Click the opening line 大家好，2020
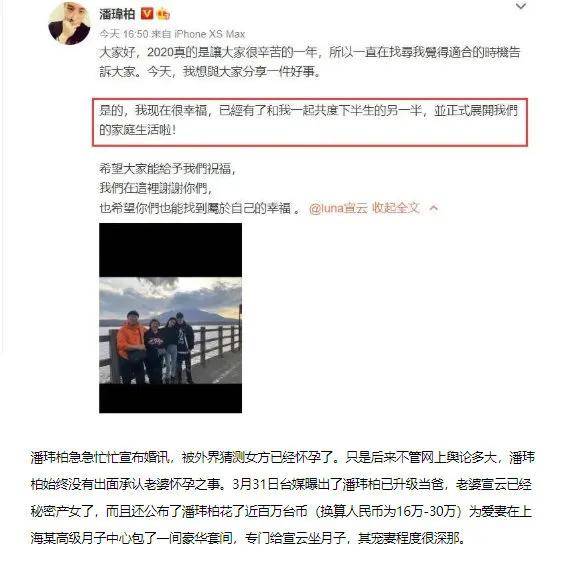 310,62
